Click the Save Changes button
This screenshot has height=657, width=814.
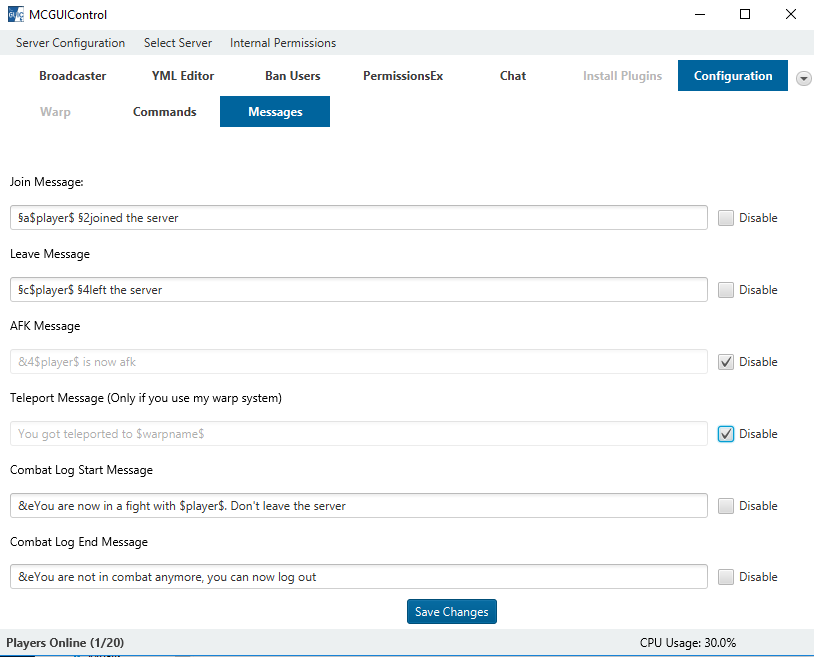click(451, 612)
